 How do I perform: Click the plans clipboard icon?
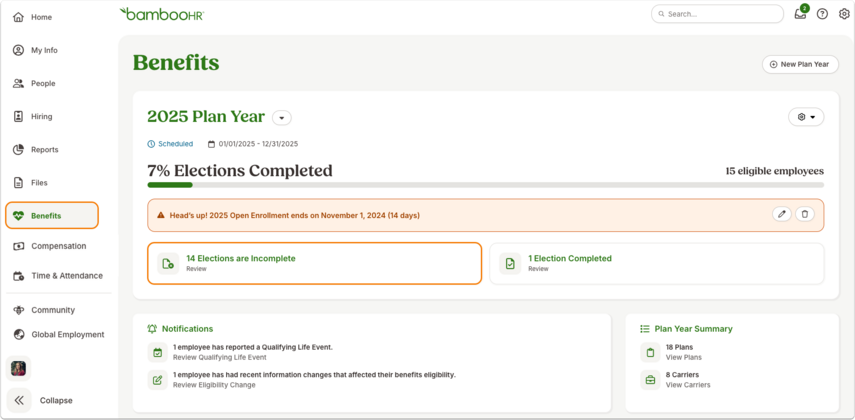(x=650, y=352)
